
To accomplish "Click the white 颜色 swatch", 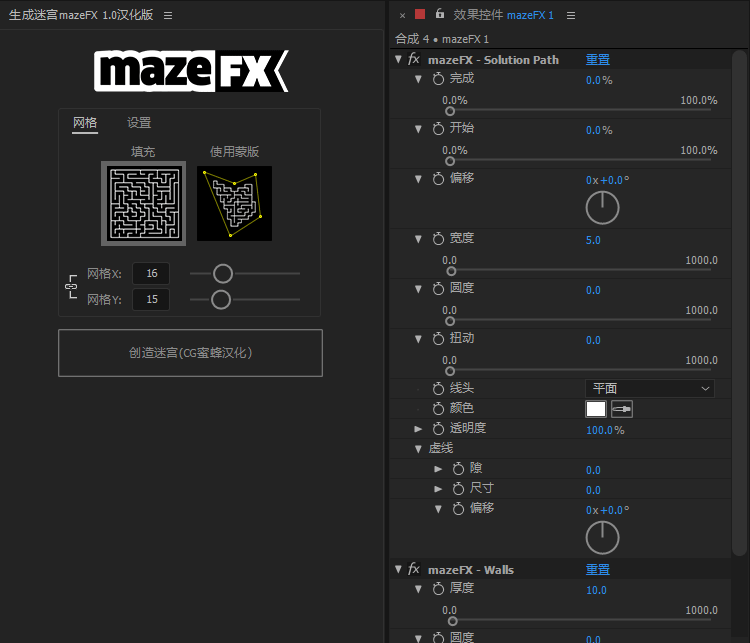I will pos(596,409).
